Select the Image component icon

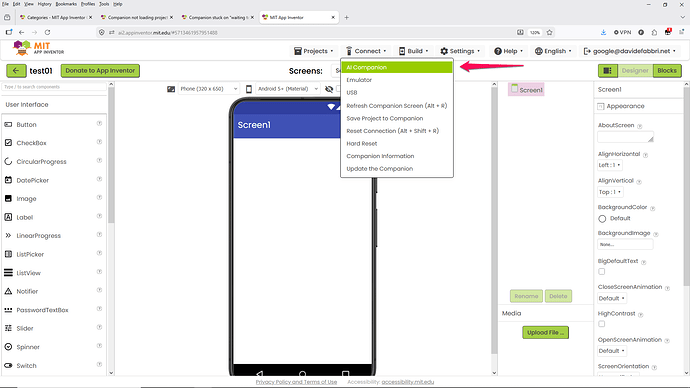[8, 198]
